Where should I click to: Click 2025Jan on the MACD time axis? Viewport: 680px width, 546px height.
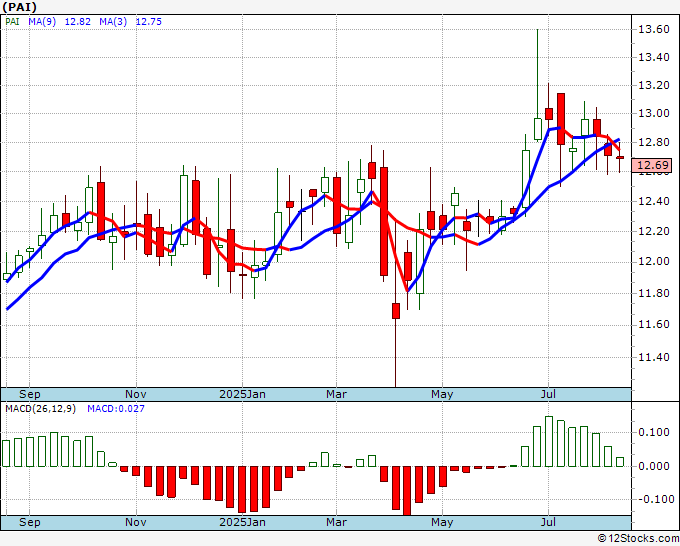(242, 522)
